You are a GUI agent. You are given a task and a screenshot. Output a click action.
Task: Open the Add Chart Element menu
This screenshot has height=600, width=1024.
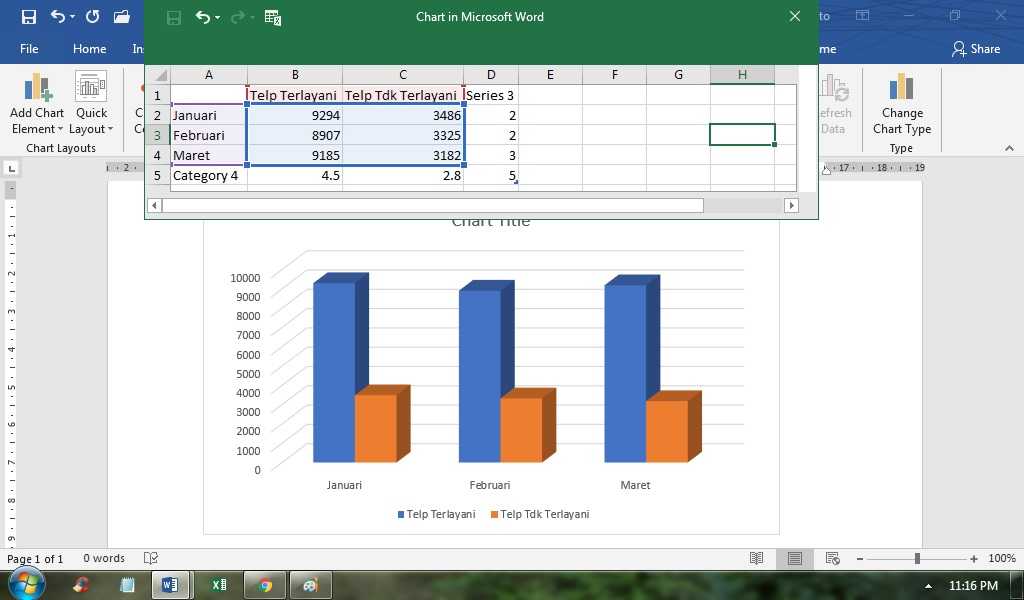pos(37,103)
